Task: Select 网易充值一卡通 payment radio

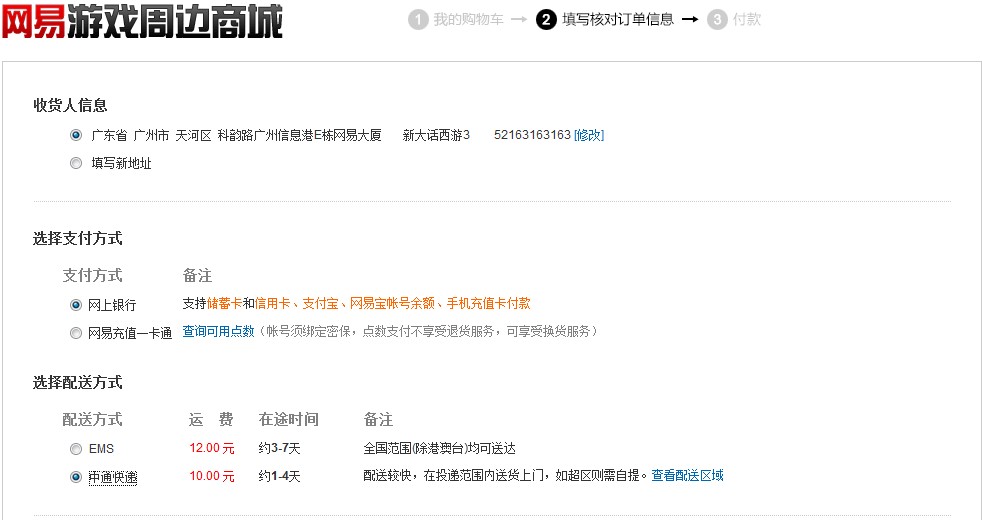Action: (76, 333)
